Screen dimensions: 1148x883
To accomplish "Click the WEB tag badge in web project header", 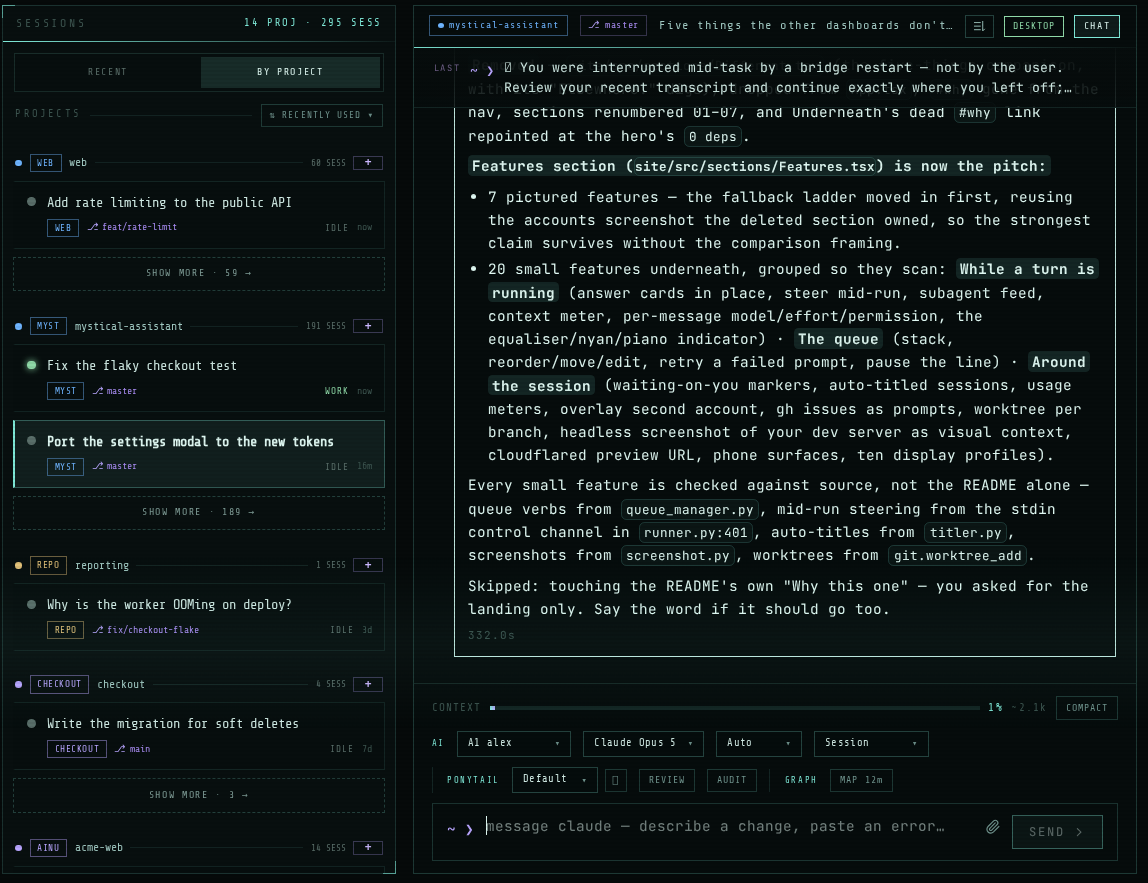I will (x=45, y=163).
